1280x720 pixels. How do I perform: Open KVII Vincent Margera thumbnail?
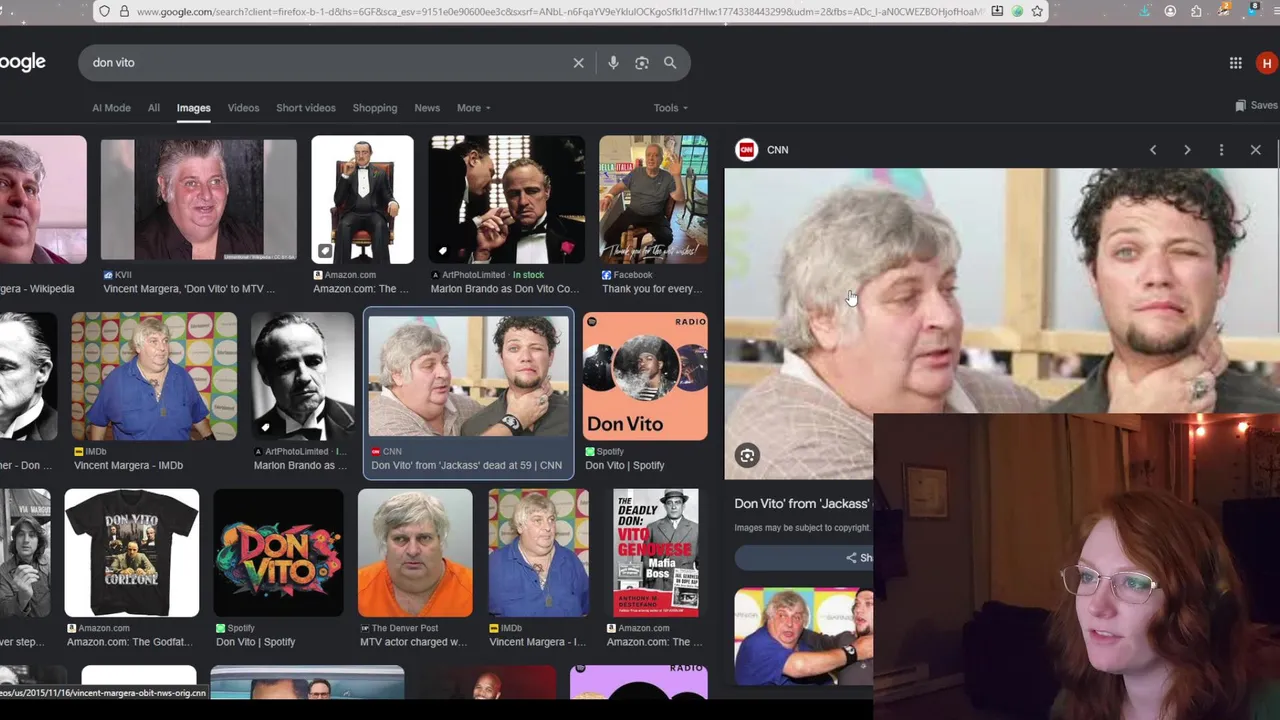[199, 199]
